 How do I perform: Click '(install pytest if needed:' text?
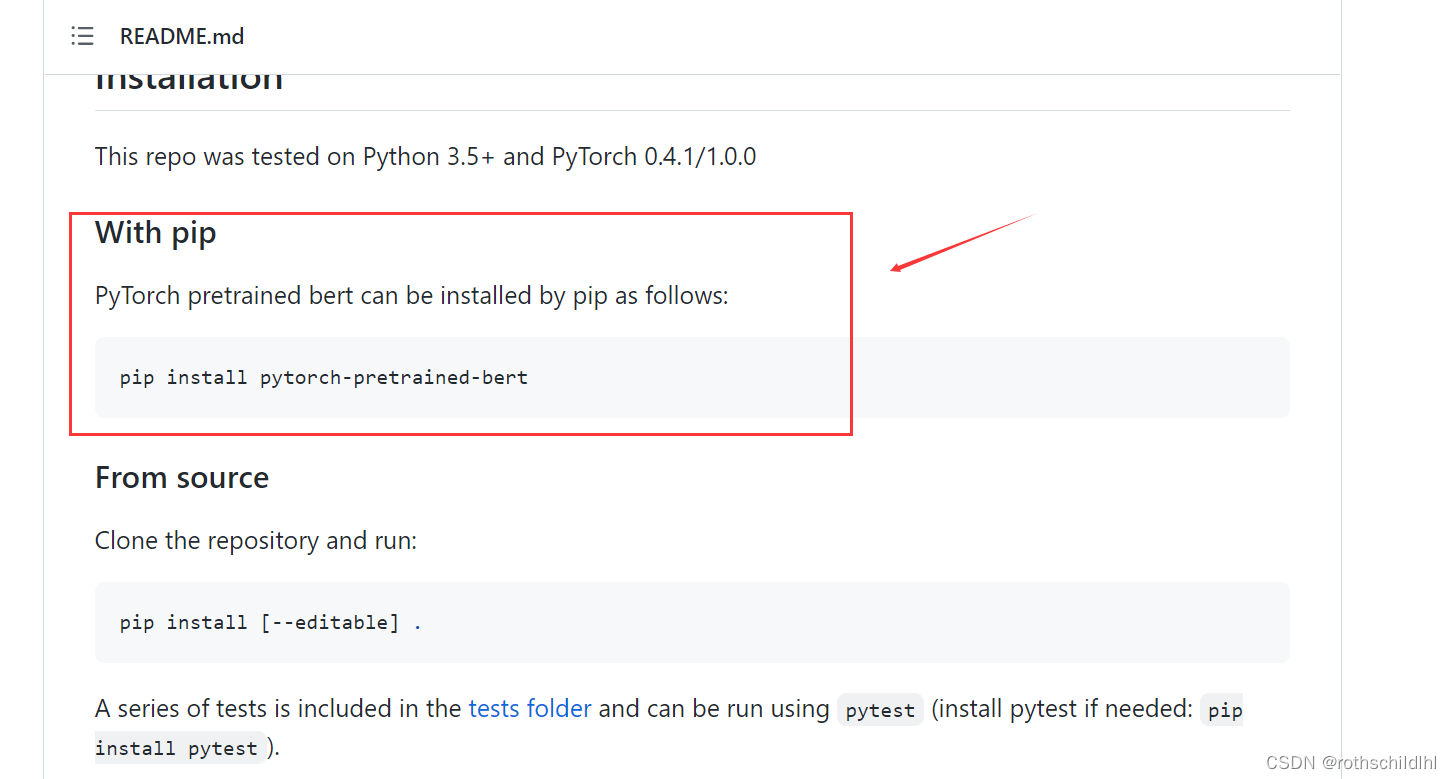click(1062, 709)
